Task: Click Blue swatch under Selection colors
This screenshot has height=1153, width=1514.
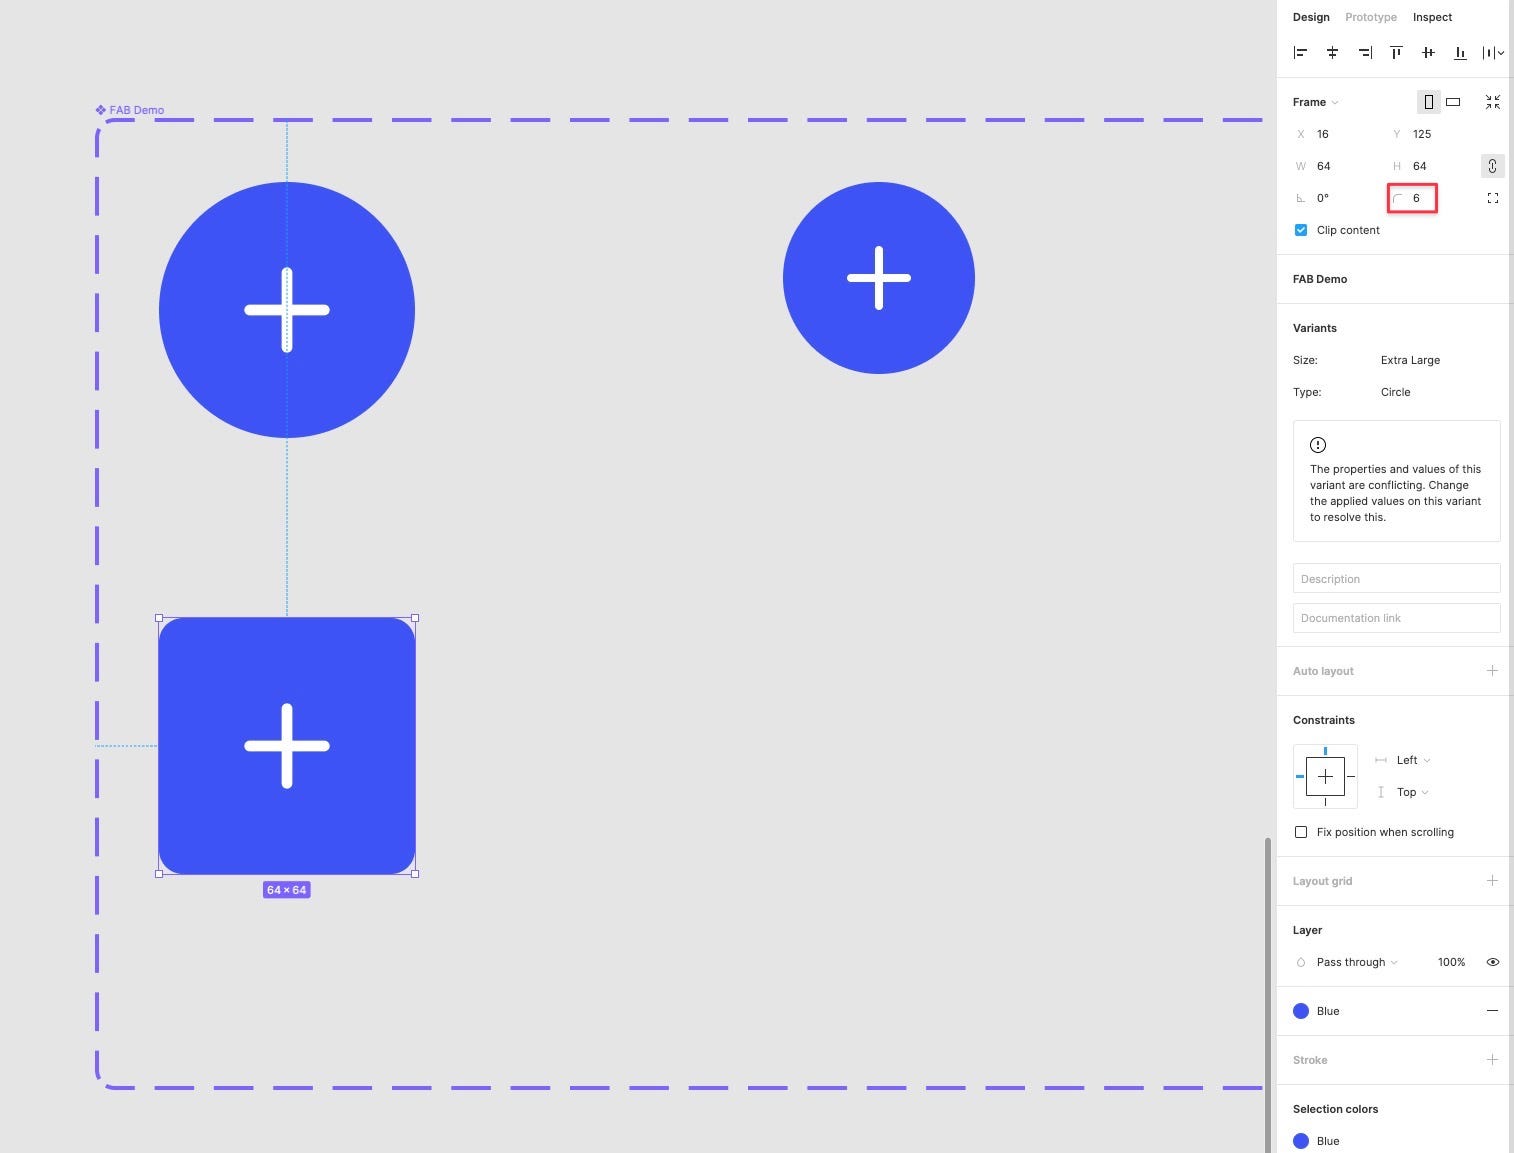Action: click(1301, 1141)
